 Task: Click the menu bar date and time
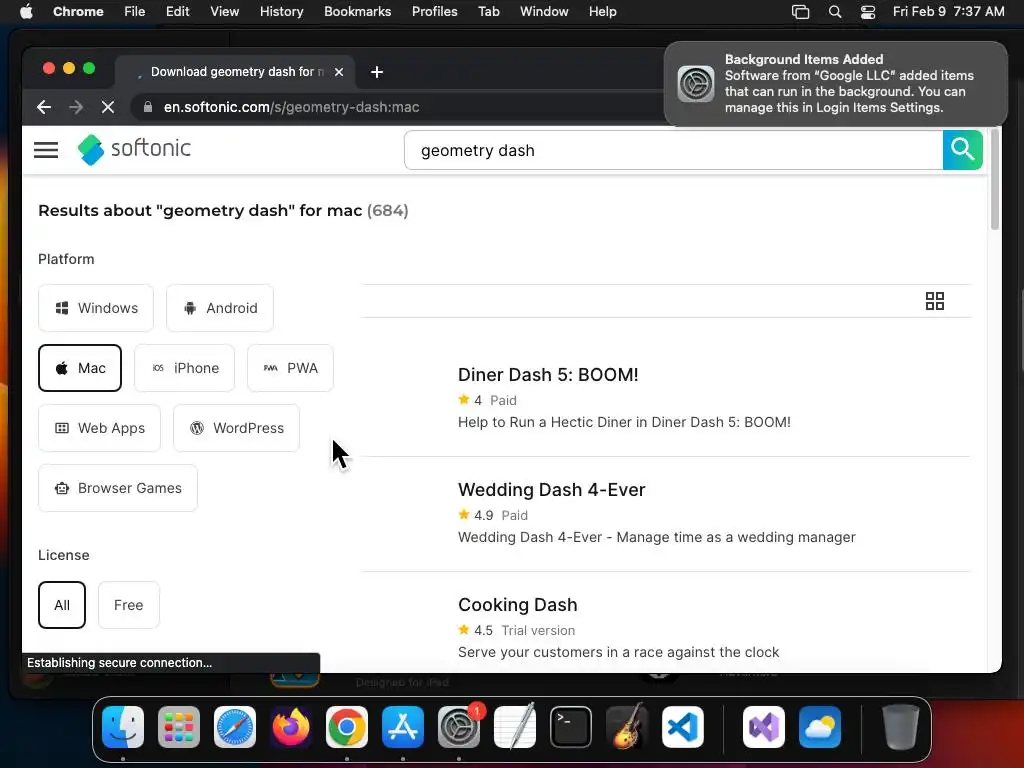948,12
